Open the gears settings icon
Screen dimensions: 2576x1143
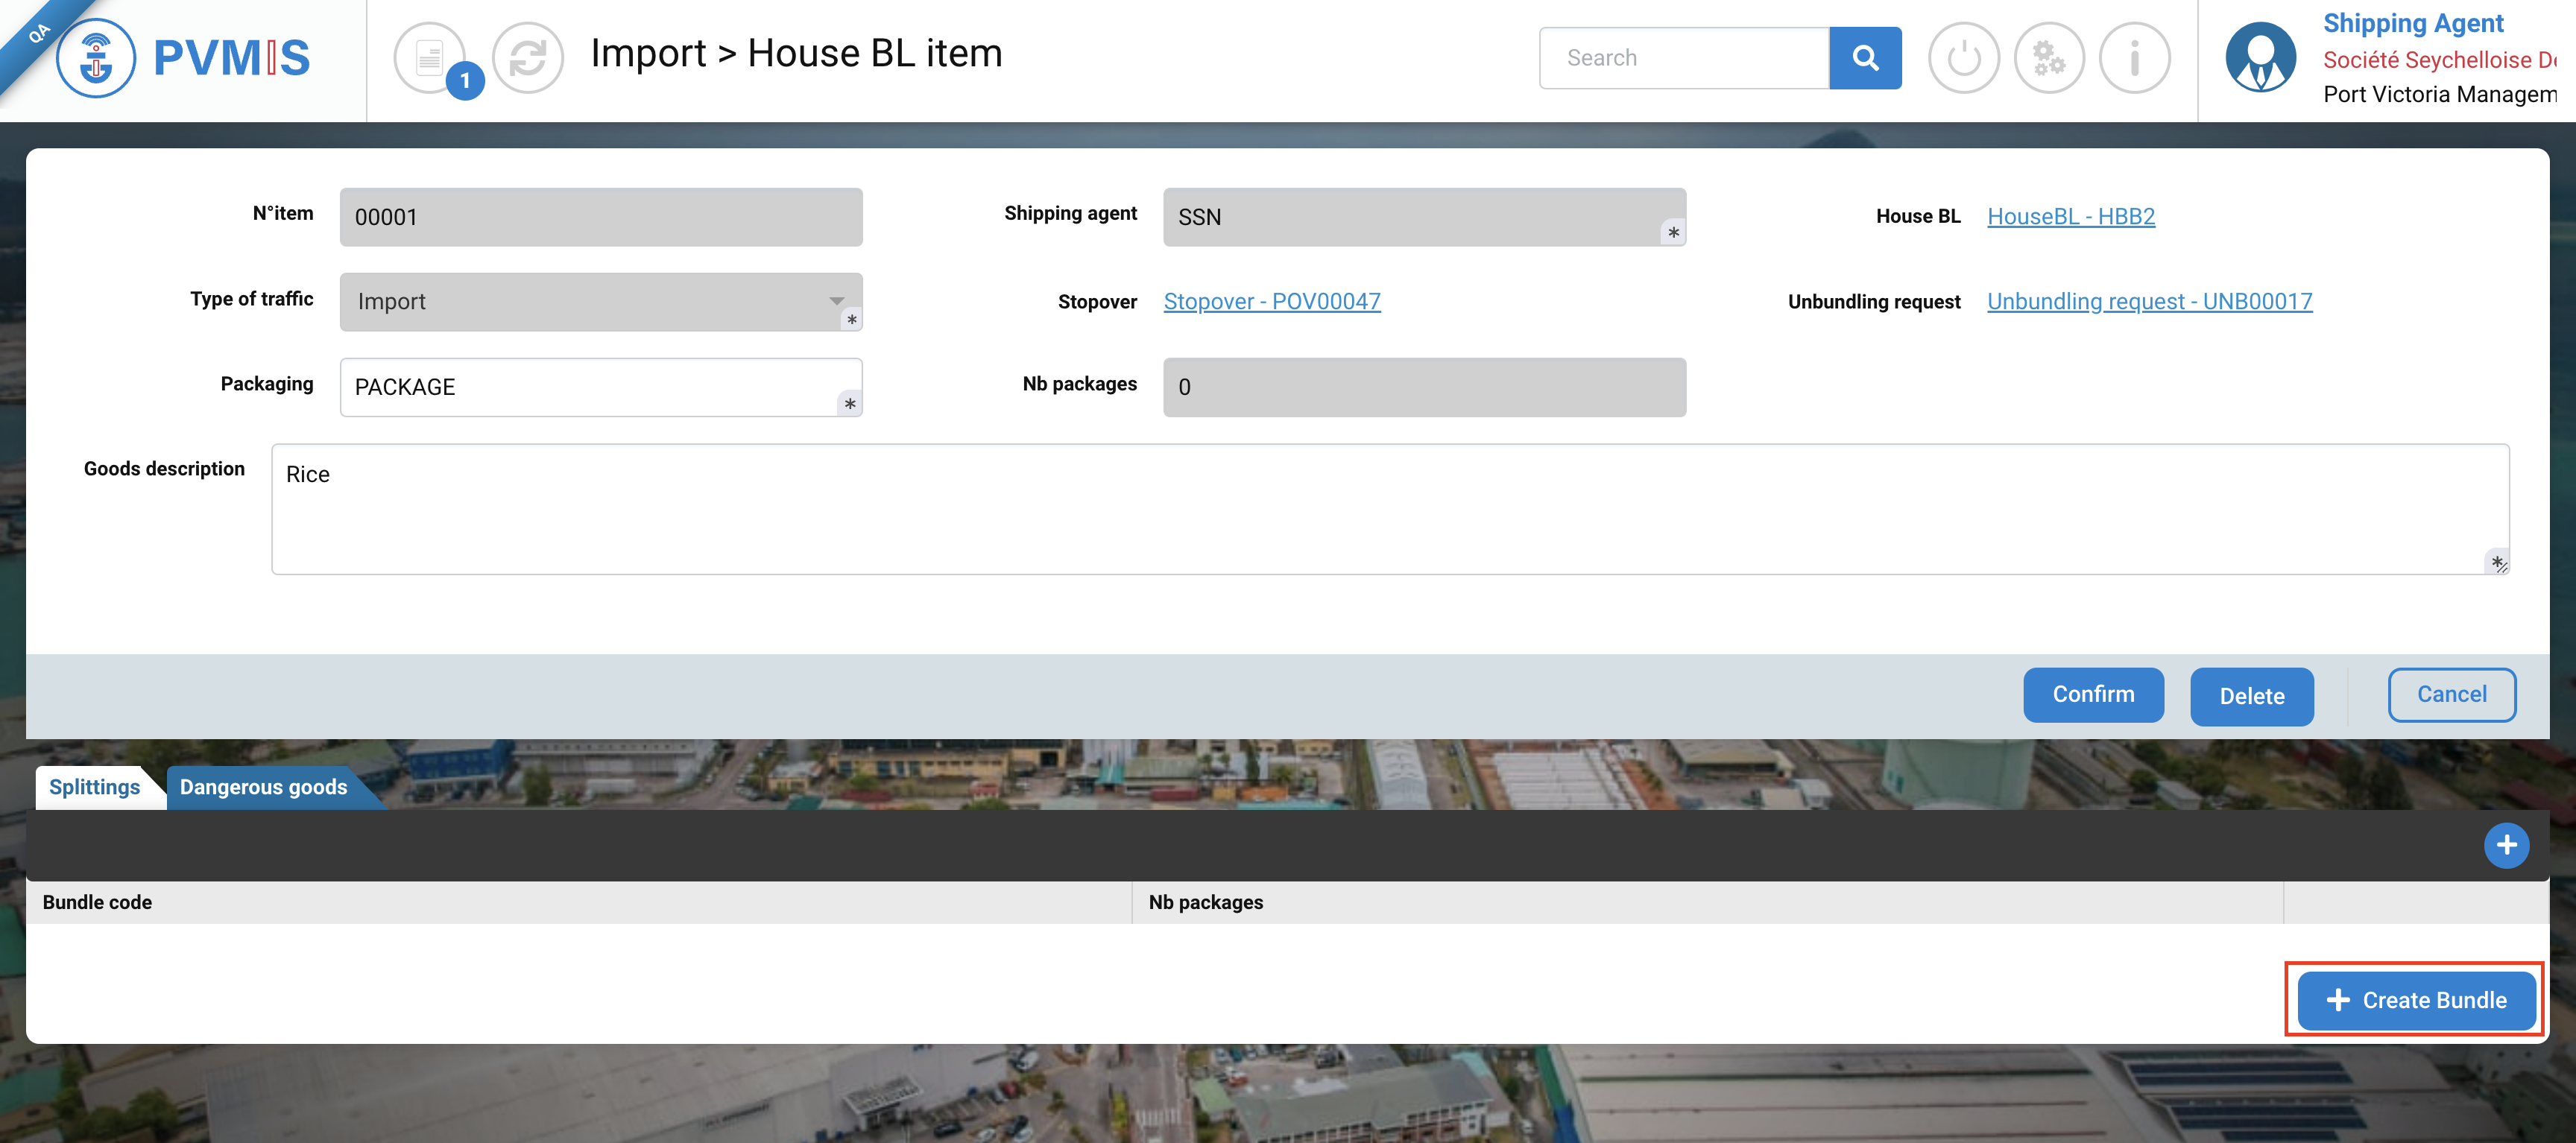pyautogui.click(x=2048, y=58)
